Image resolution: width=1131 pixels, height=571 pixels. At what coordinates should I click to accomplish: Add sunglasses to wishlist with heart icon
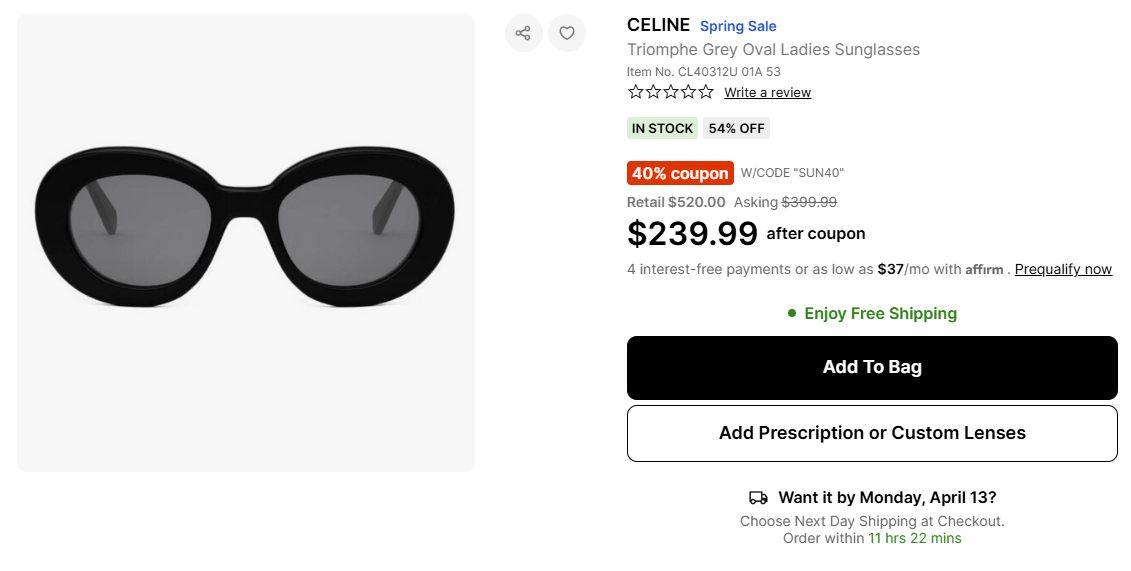[x=567, y=33]
